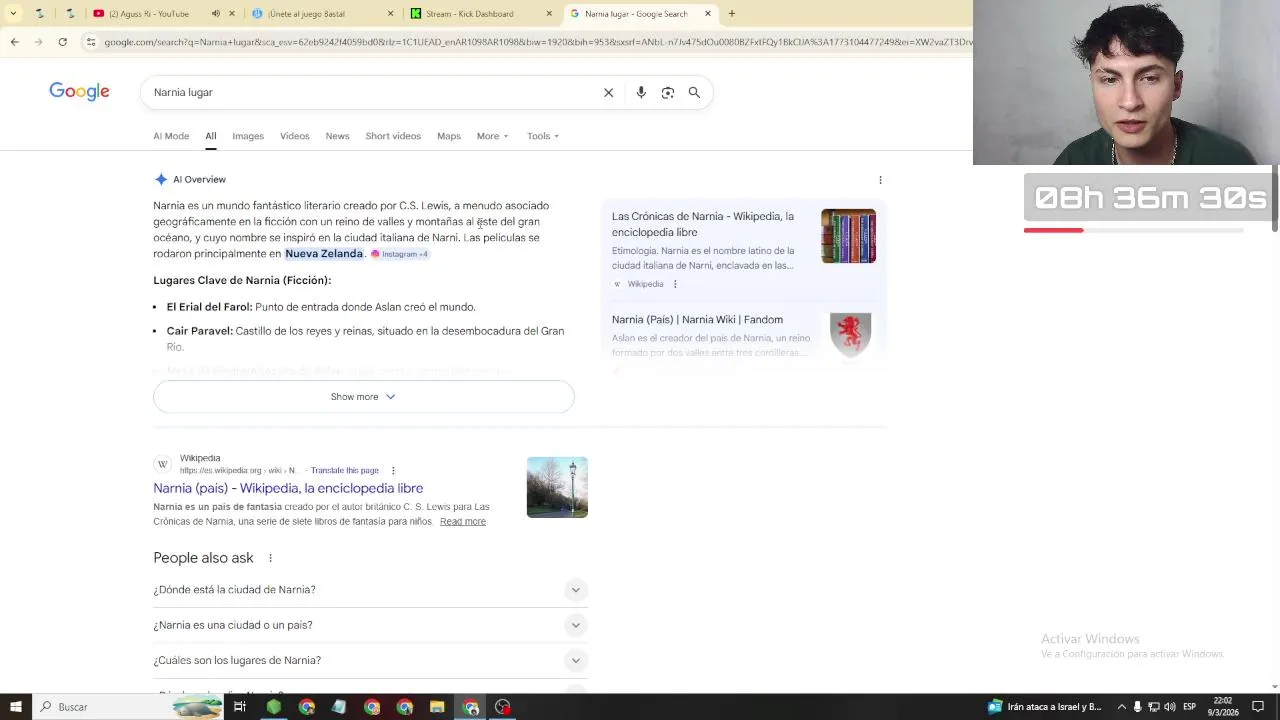Switch to News results tab
The image size is (1280, 720).
click(337, 136)
